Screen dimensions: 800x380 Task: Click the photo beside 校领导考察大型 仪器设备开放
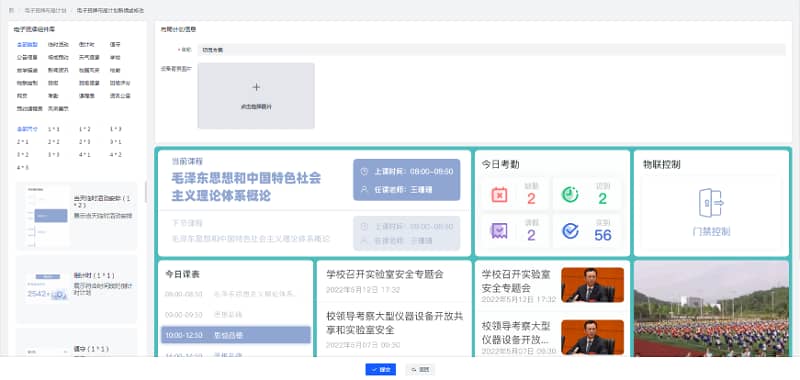(592, 337)
